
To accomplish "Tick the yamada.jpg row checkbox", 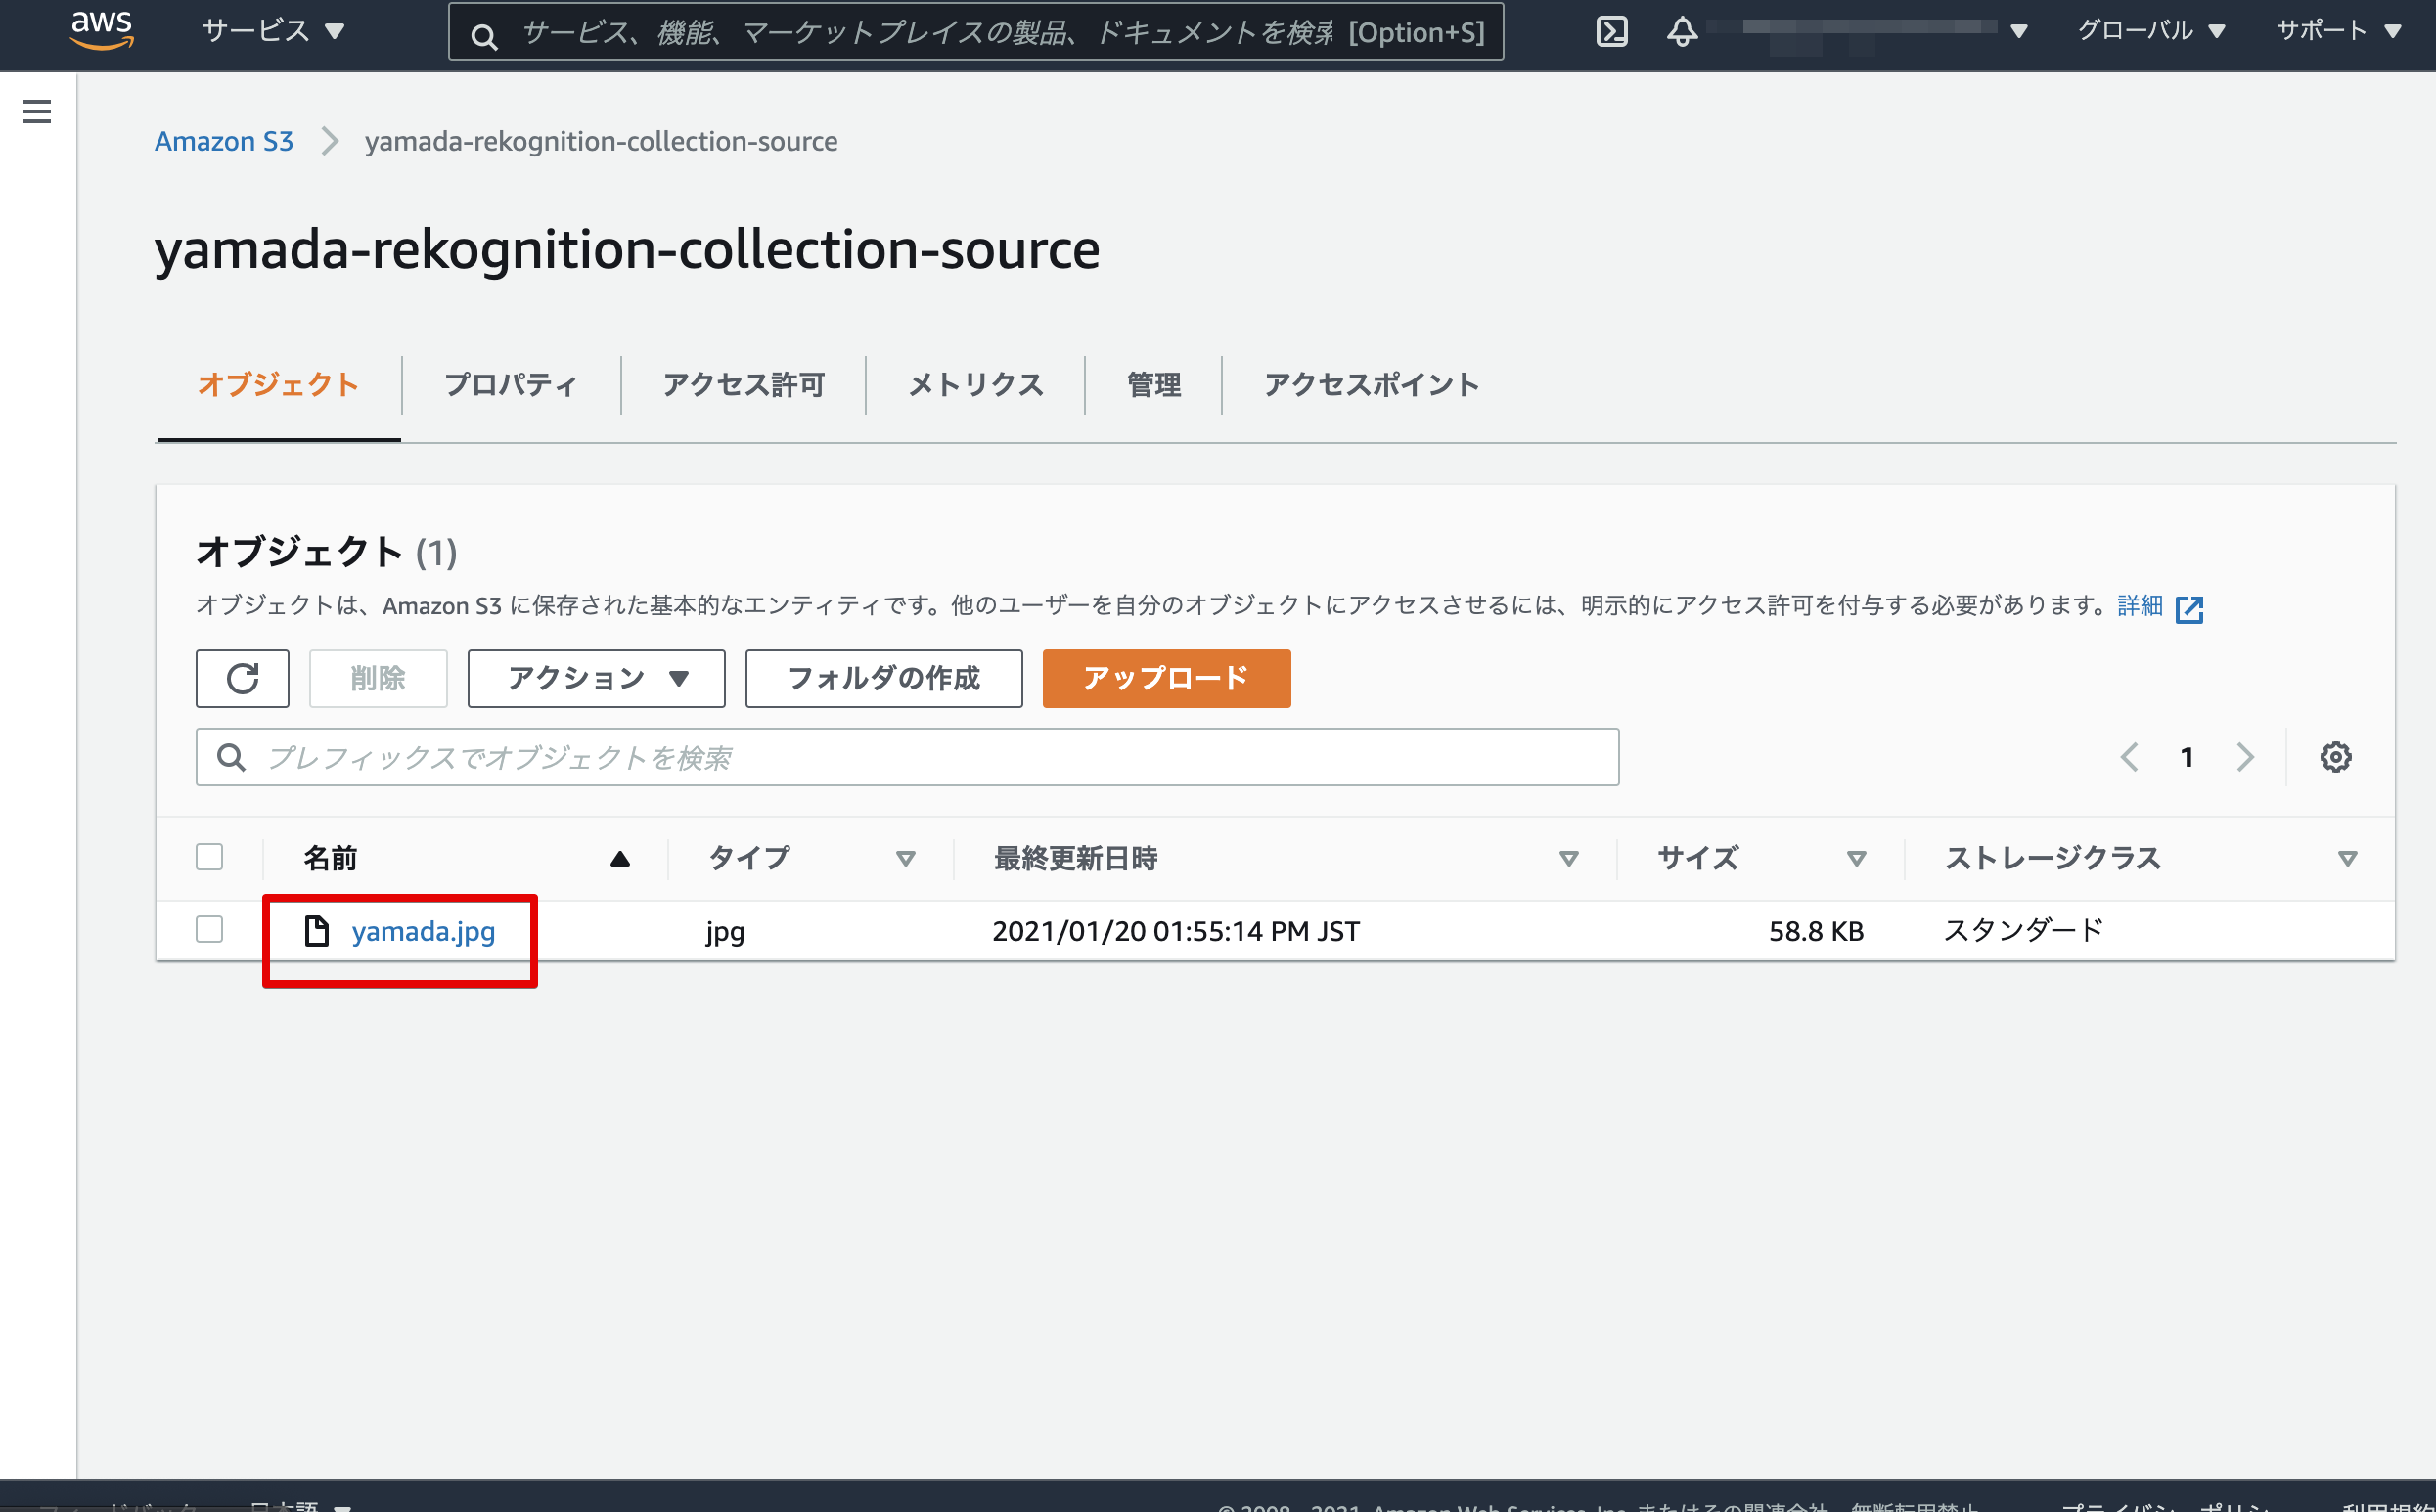I will [209, 929].
